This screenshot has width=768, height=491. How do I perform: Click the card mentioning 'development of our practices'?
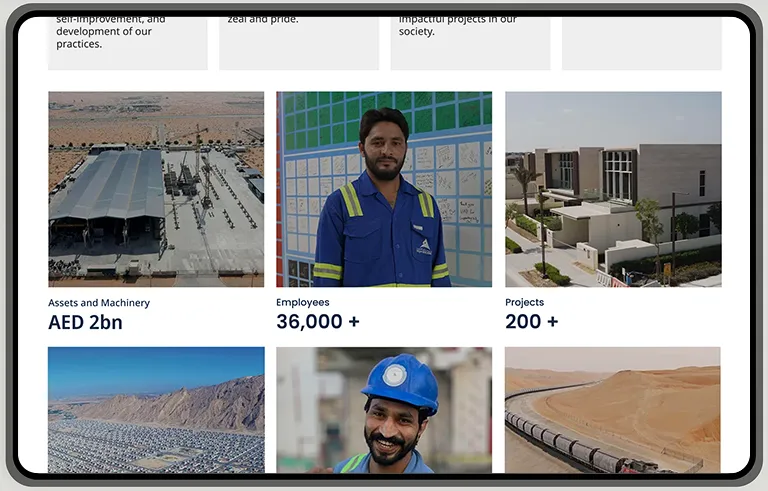point(128,43)
